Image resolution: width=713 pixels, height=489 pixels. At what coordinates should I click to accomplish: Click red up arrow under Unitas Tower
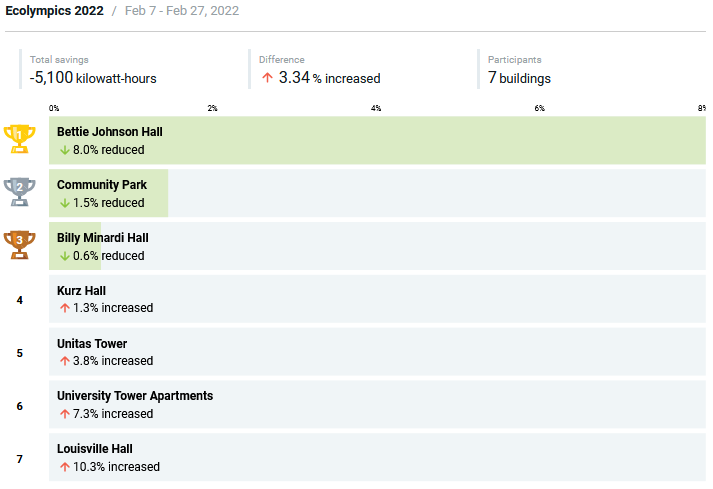[x=64, y=361]
